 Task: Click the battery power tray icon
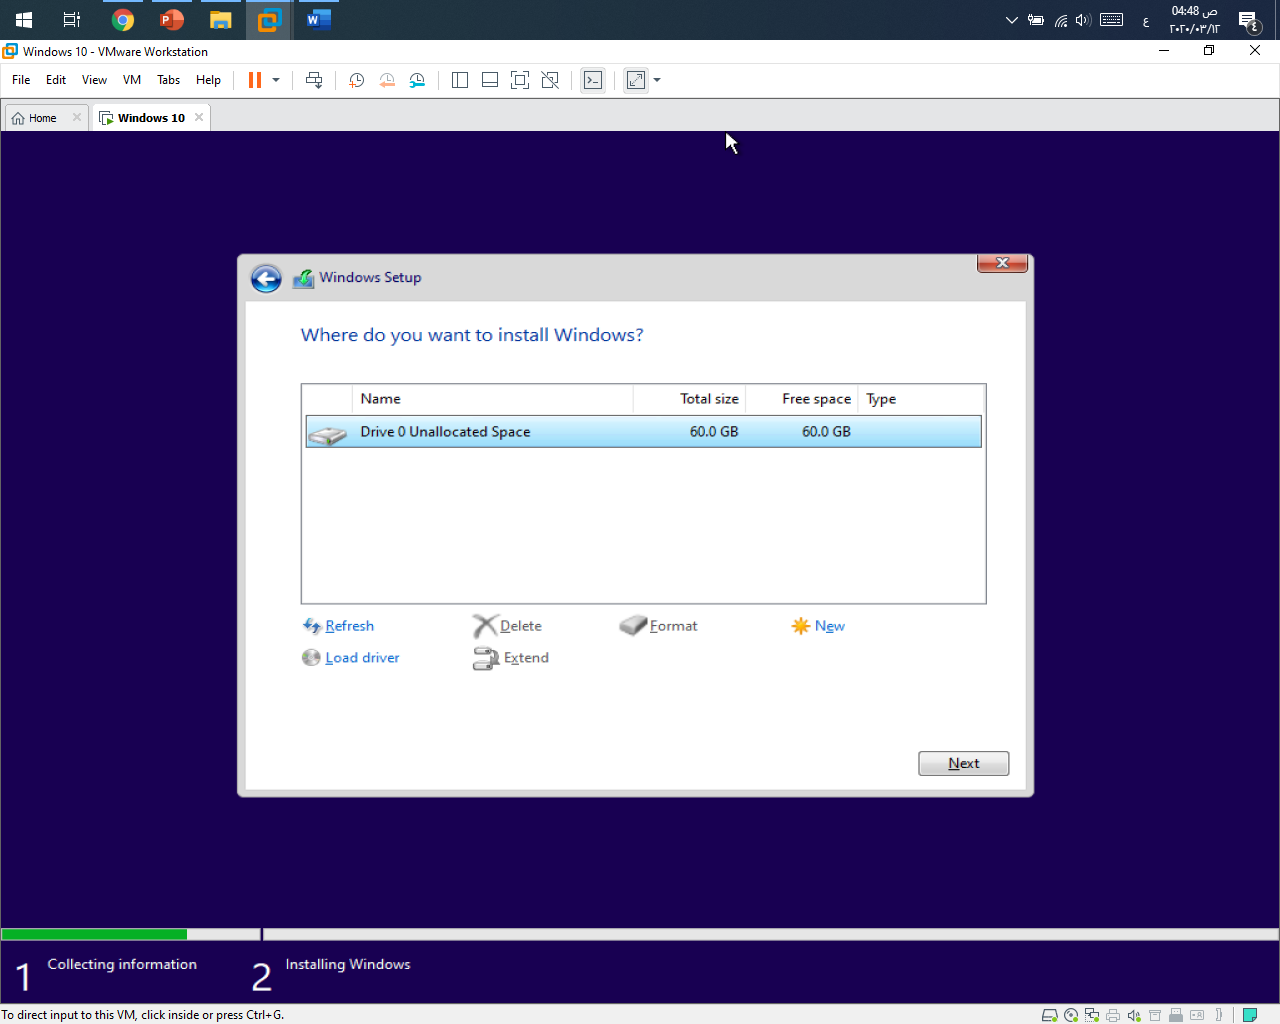[1036, 20]
